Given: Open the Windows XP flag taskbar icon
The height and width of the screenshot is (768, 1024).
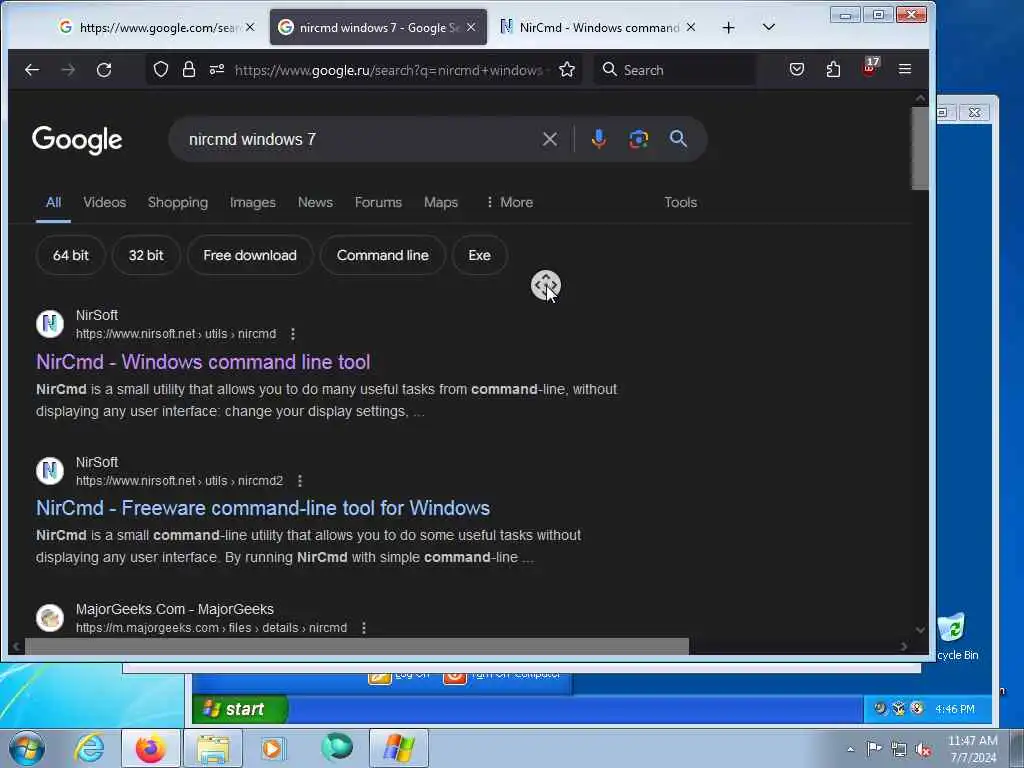Looking at the screenshot, I should tap(399, 748).
